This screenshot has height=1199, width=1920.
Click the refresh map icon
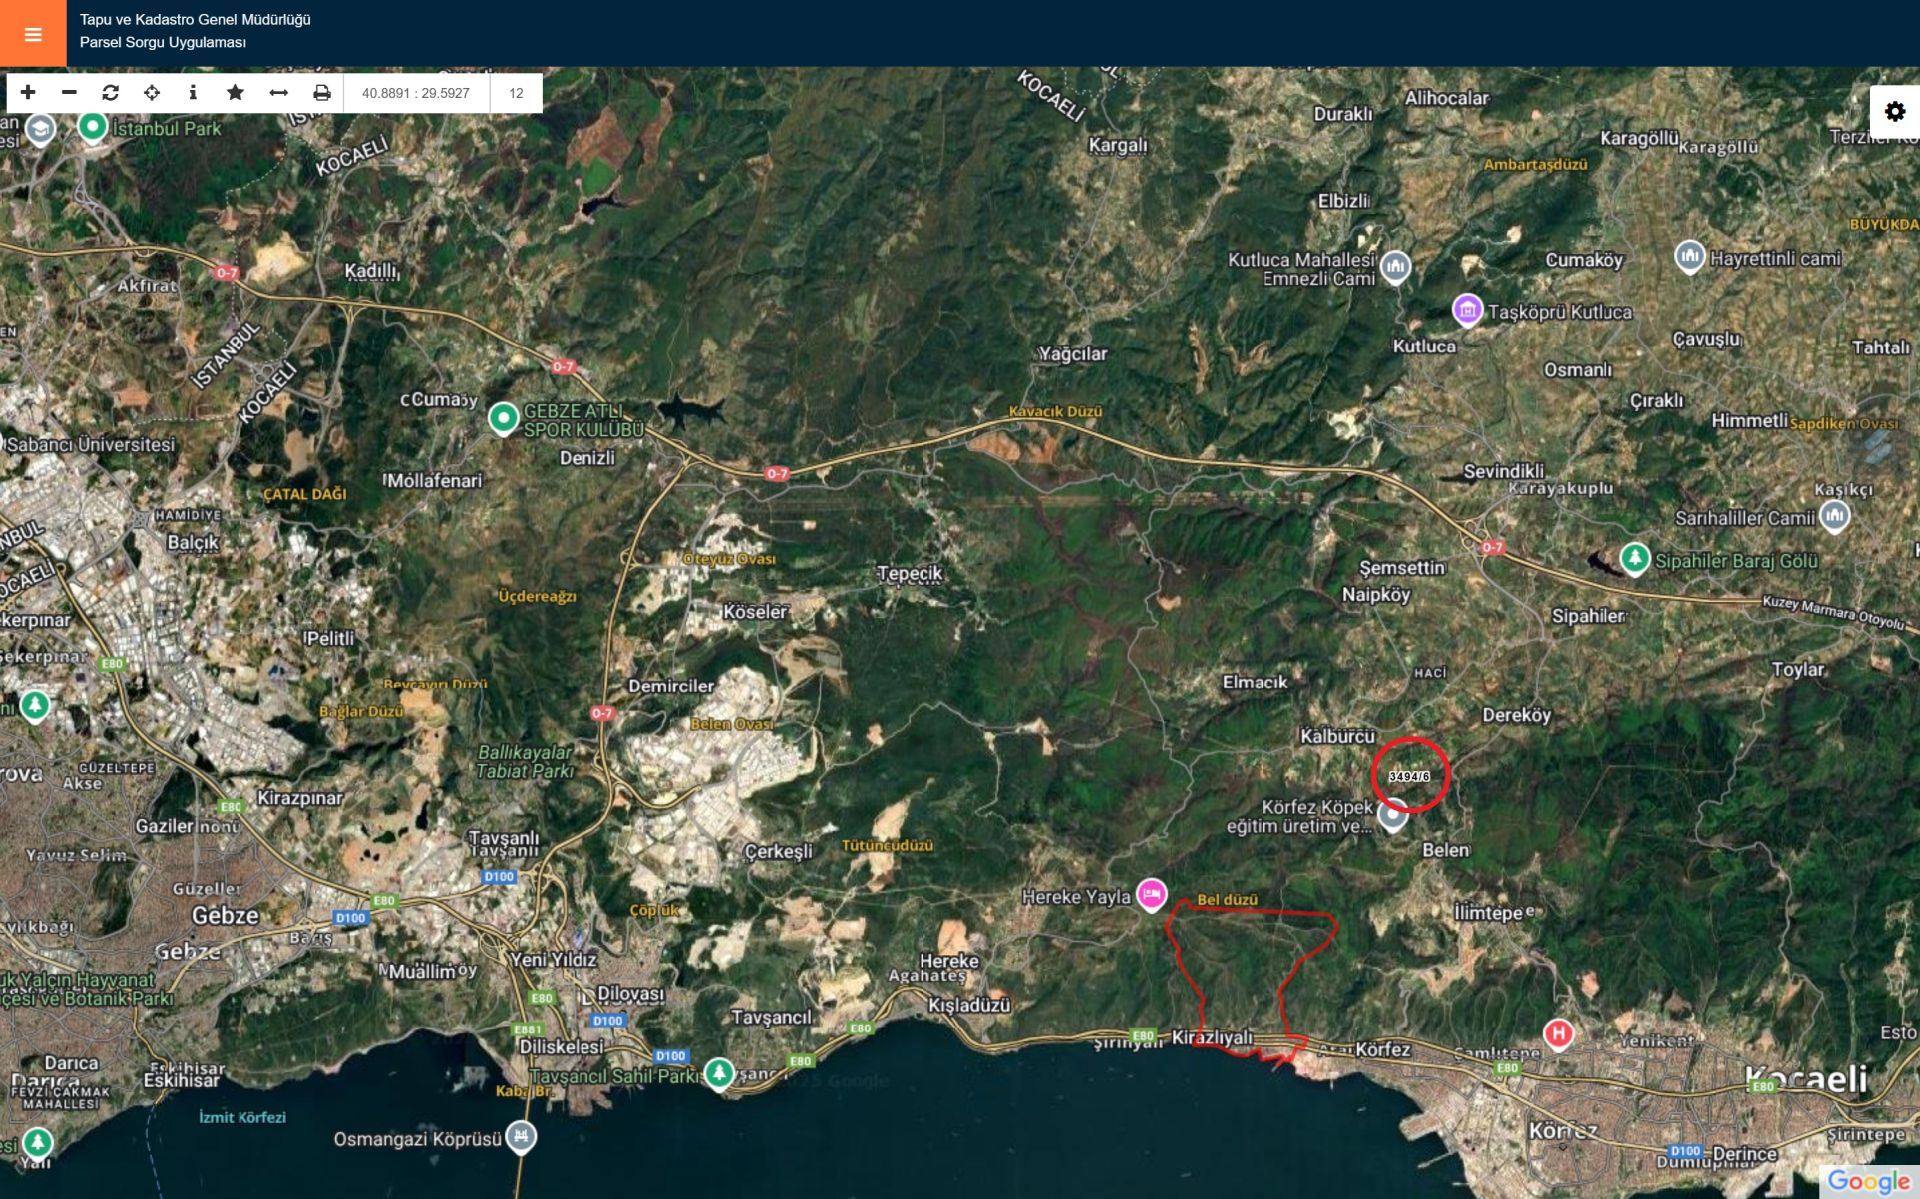pyautogui.click(x=111, y=93)
